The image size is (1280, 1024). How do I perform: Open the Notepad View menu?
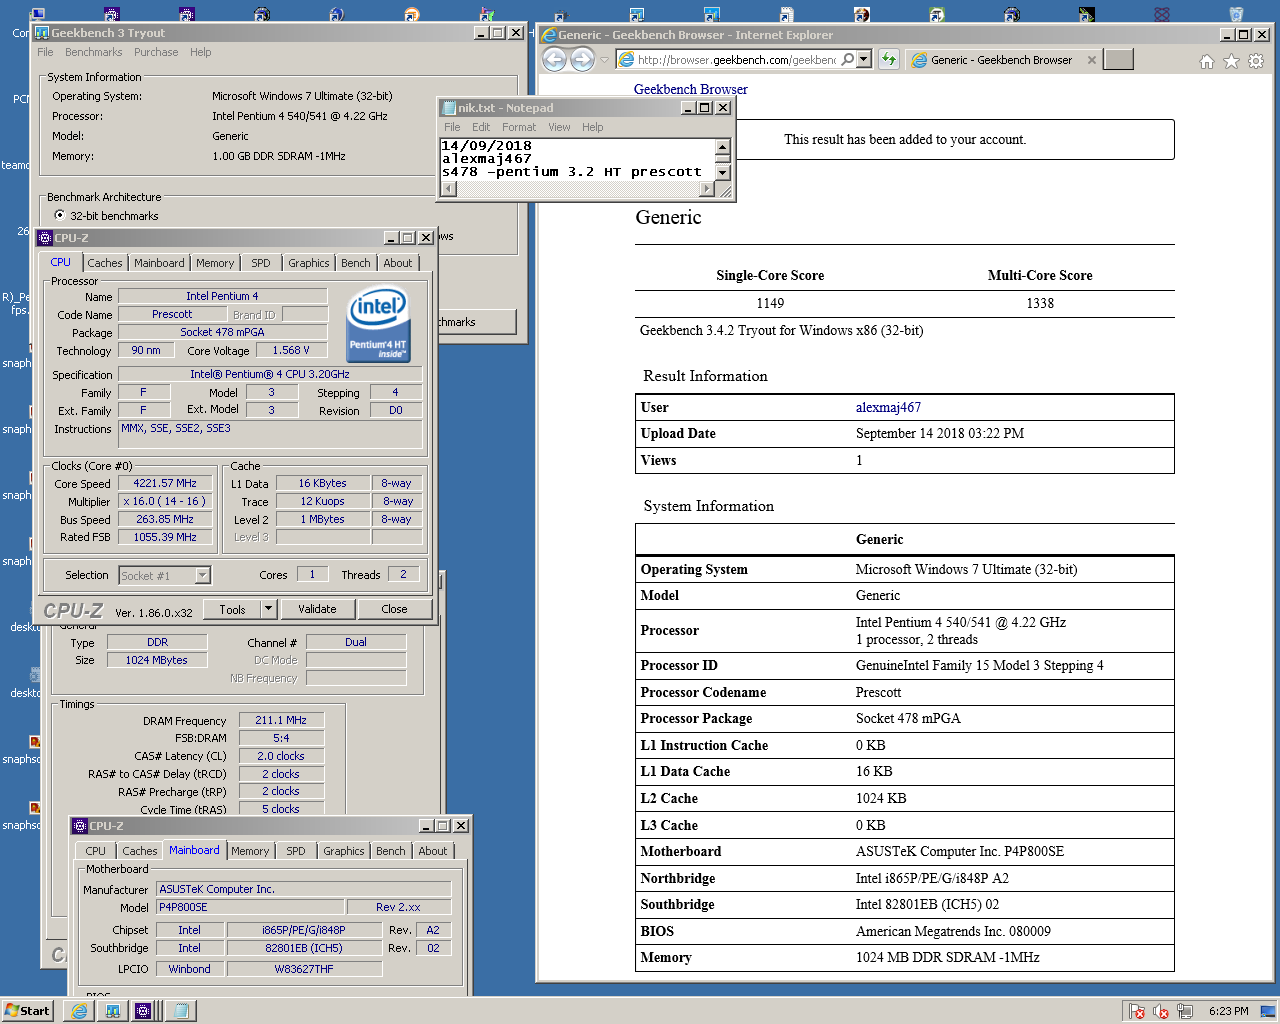coord(559,127)
